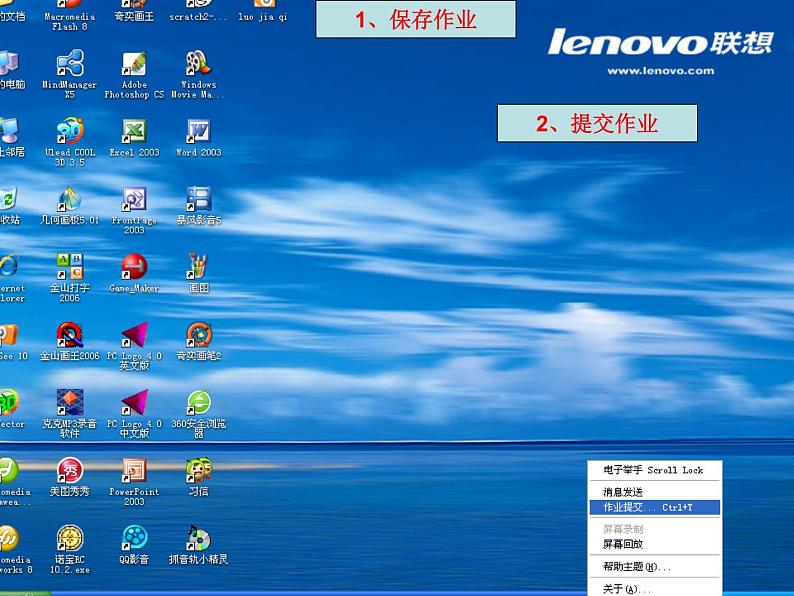Click the '1、保存作业' label box

[415, 19]
